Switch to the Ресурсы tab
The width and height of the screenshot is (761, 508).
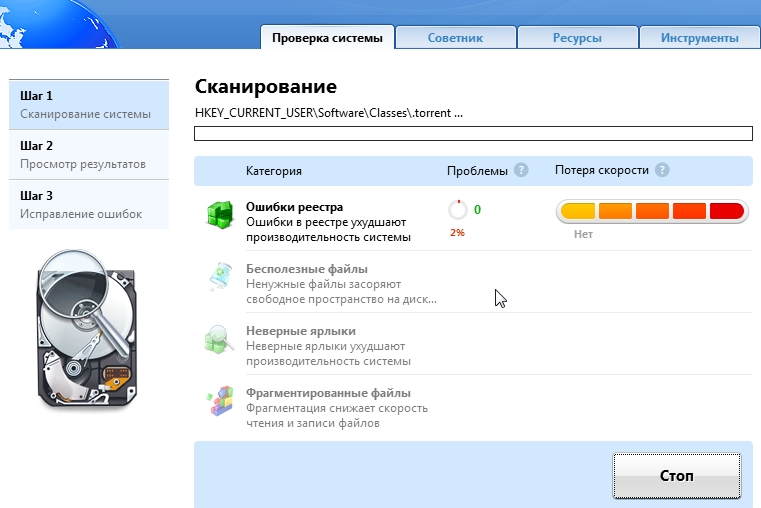577,38
